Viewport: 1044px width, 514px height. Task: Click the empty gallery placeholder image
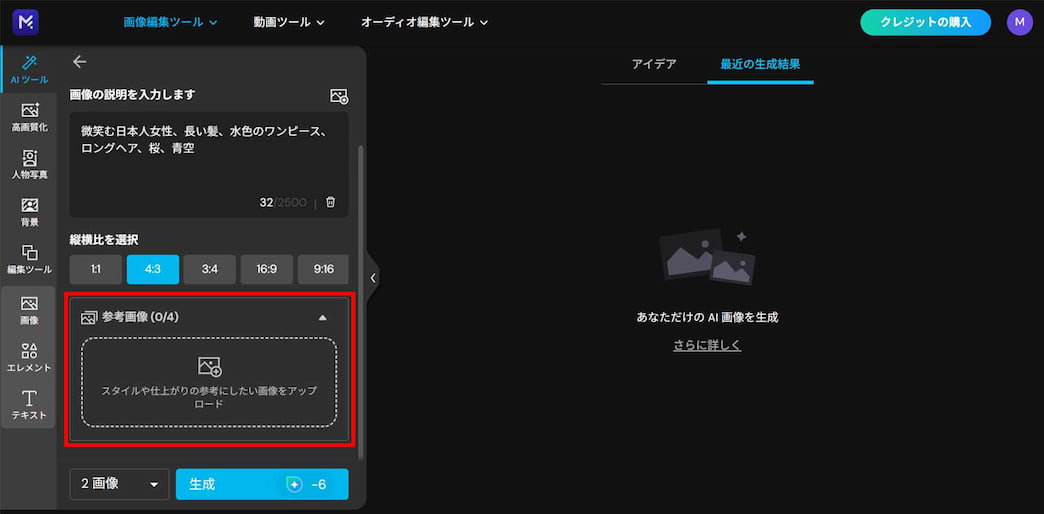click(x=707, y=256)
